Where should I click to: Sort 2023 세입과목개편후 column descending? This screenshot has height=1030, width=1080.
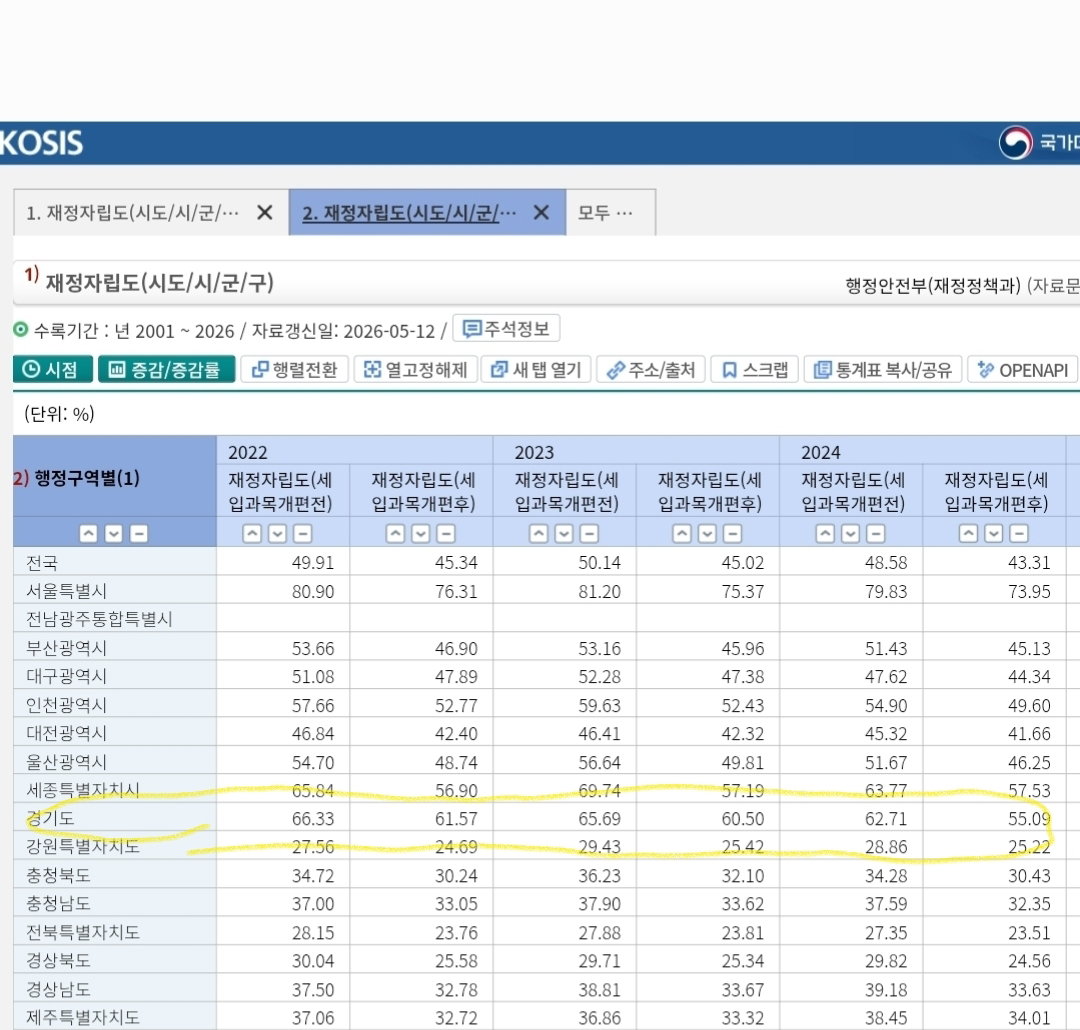tap(707, 533)
